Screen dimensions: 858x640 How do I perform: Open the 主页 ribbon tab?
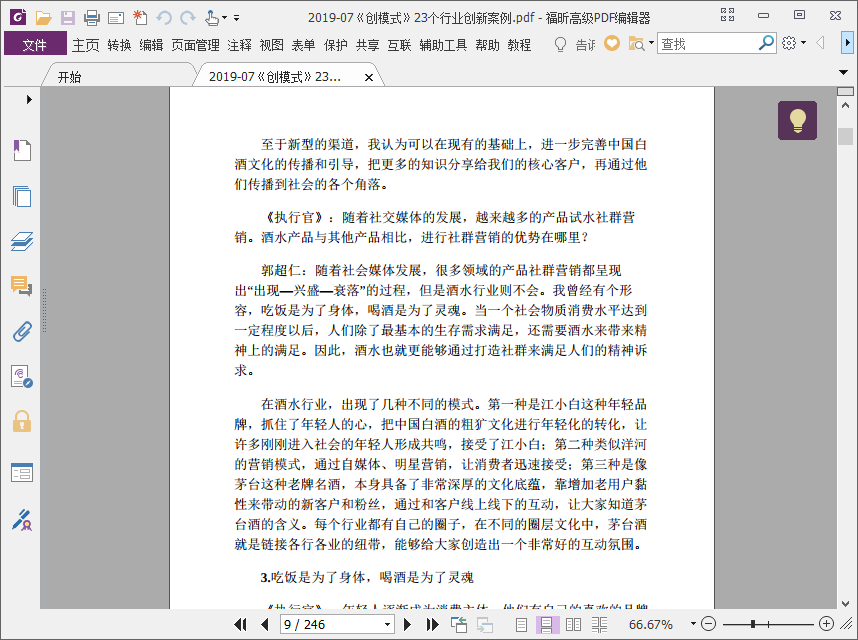coord(86,45)
